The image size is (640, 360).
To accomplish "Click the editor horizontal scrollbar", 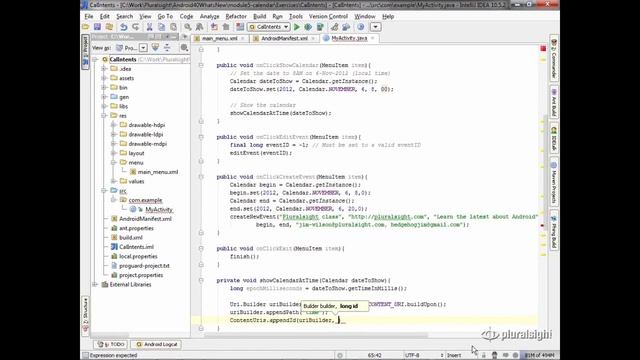I will coord(316,336).
